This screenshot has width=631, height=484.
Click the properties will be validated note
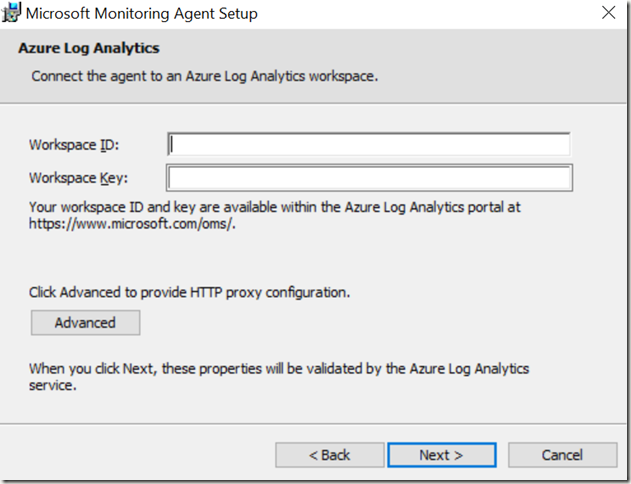coord(279,377)
